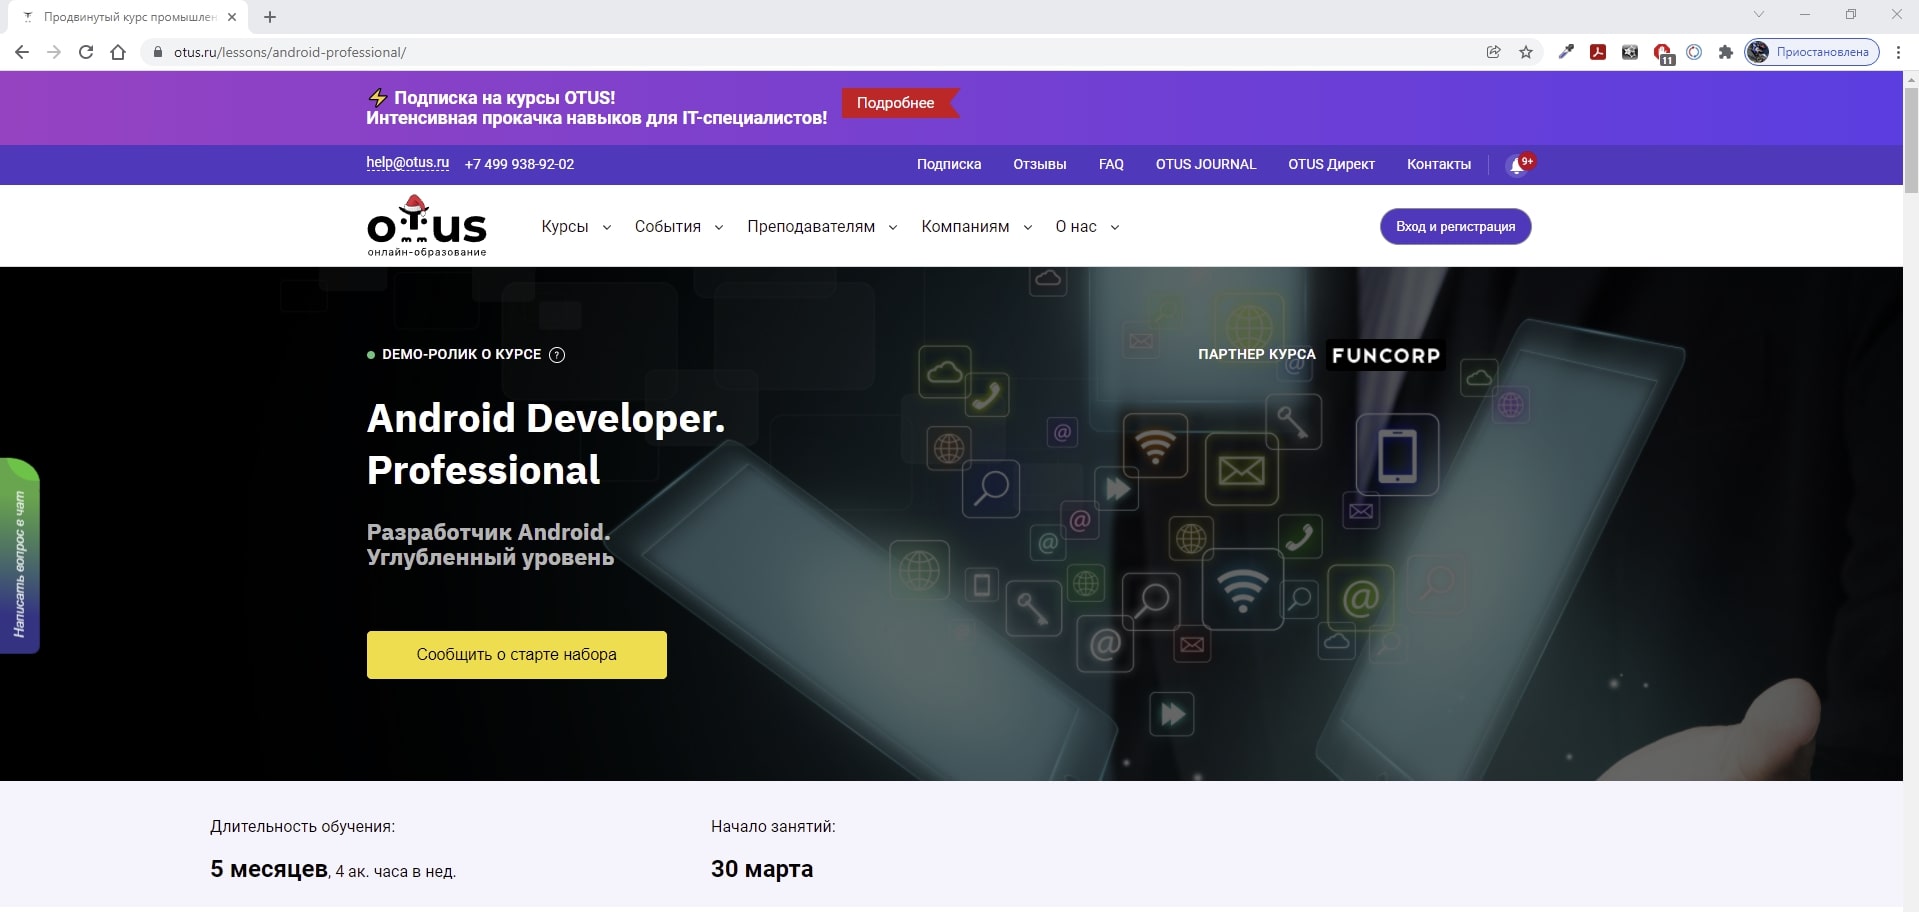Open Отзывы page
1919x912 pixels.
(1040, 164)
